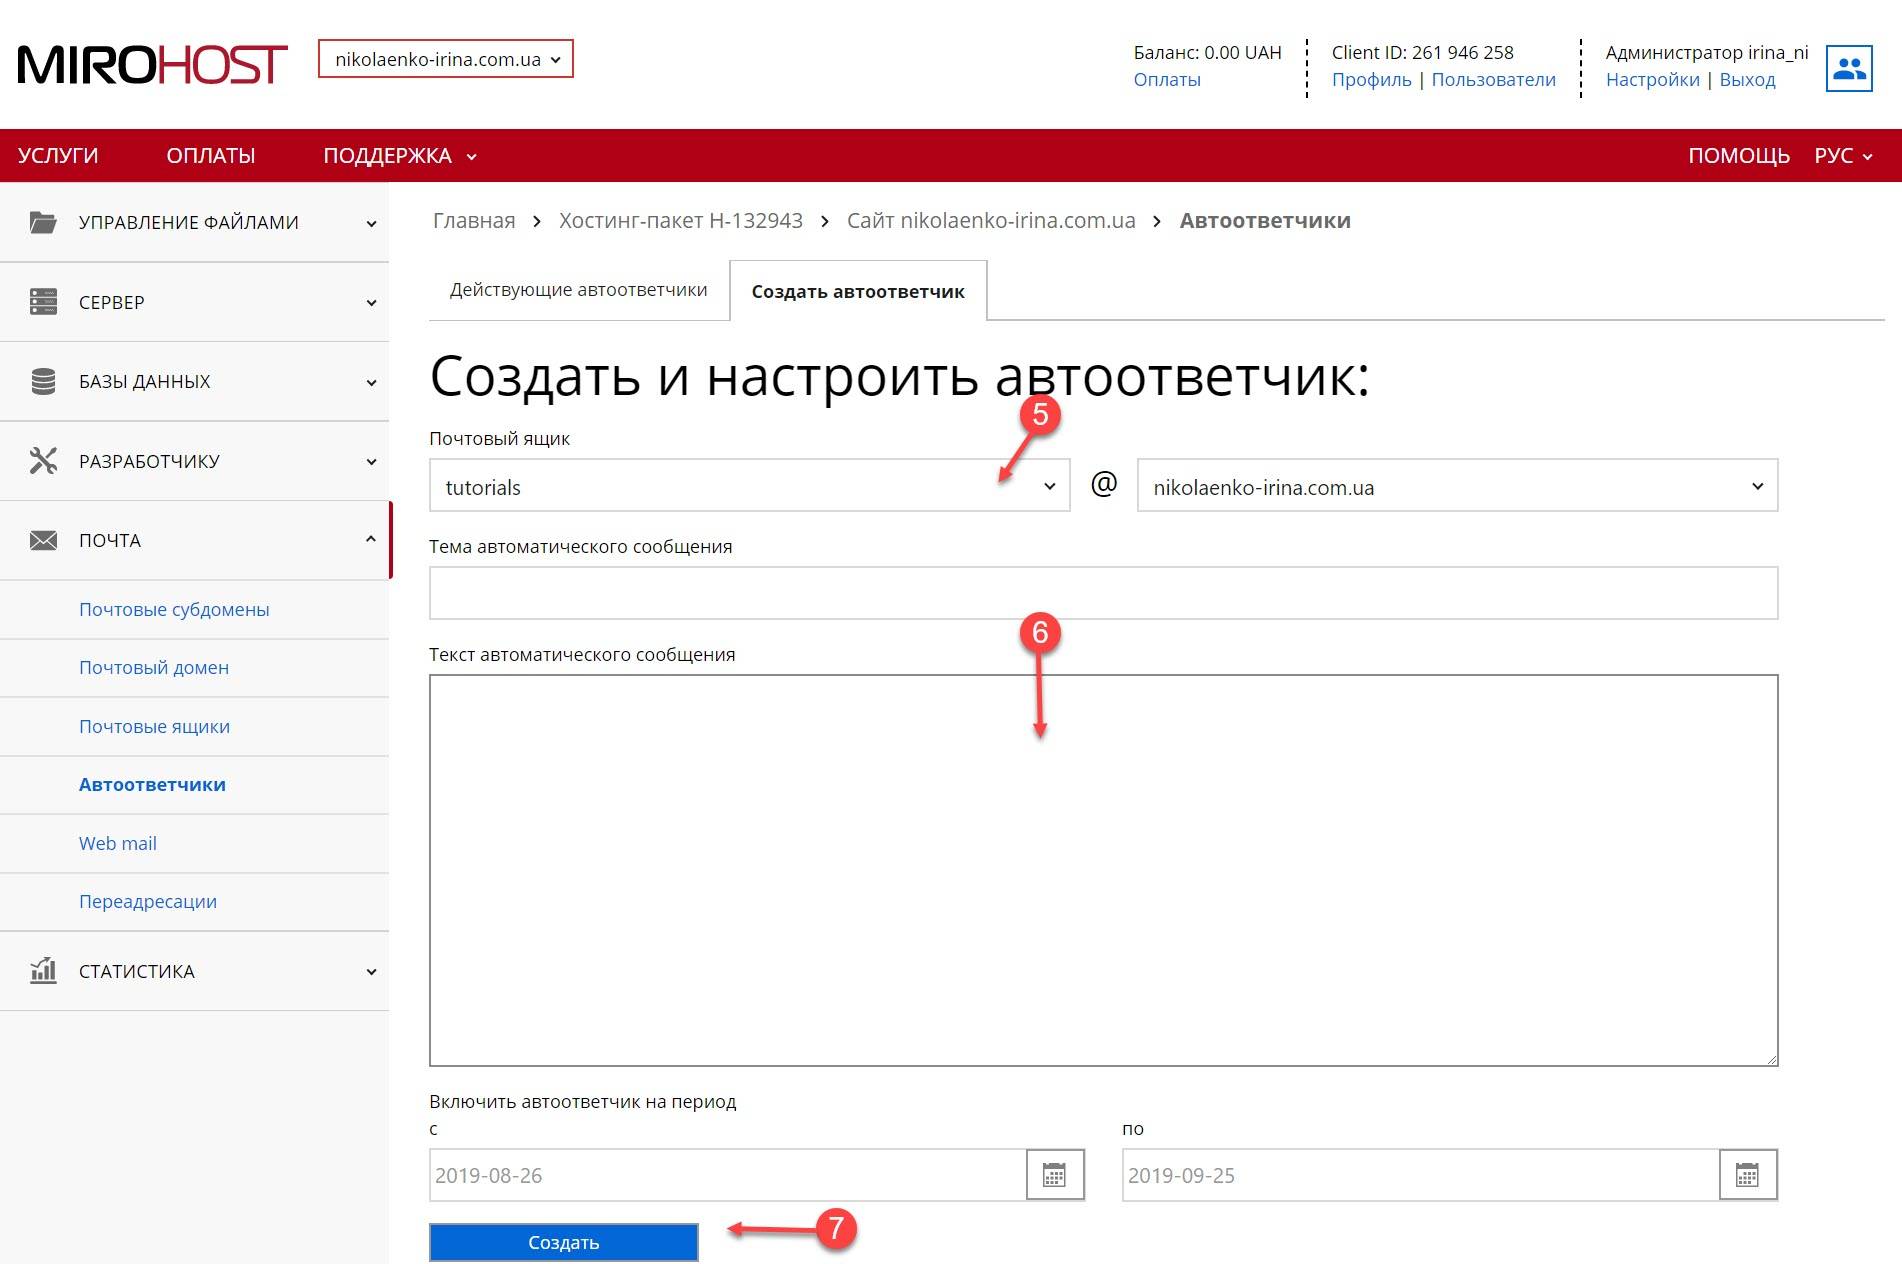Screen dimensions: 1902x1264
Task: Open the ПОДДЕРЖКА menu dropdown
Action: (x=399, y=156)
